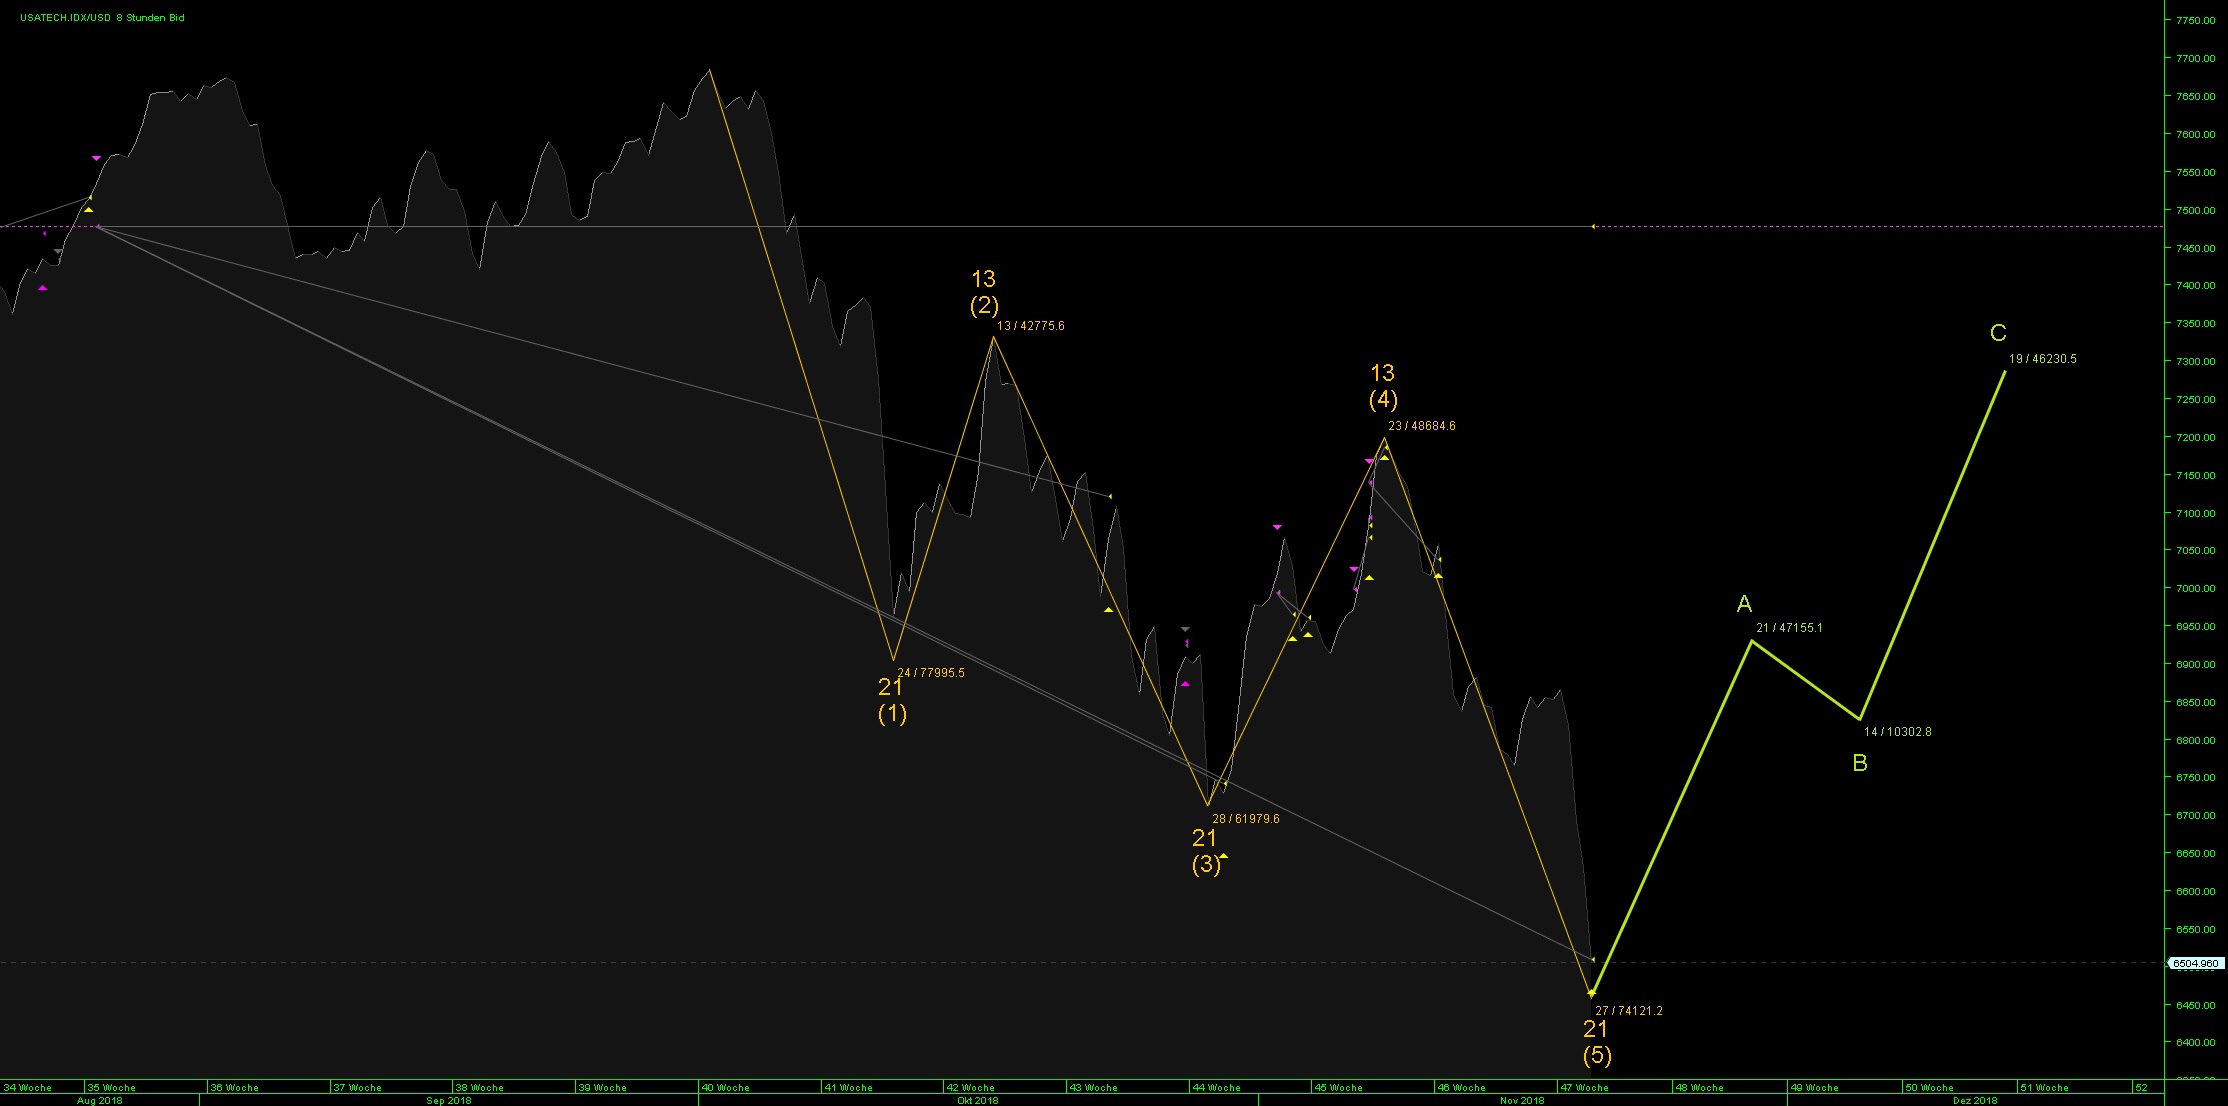The height and width of the screenshot is (1106, 2228).
Task: Select the wave (2) label at the peak
Action: [x=984, y=306]
